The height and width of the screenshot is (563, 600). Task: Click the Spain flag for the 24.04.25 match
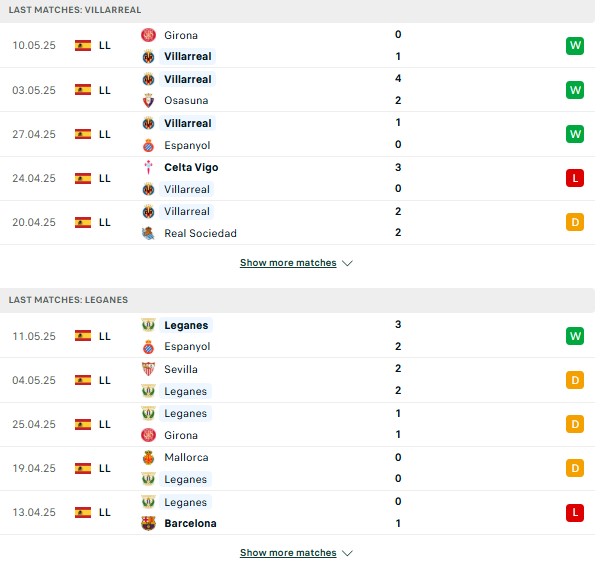pos(83,178)
